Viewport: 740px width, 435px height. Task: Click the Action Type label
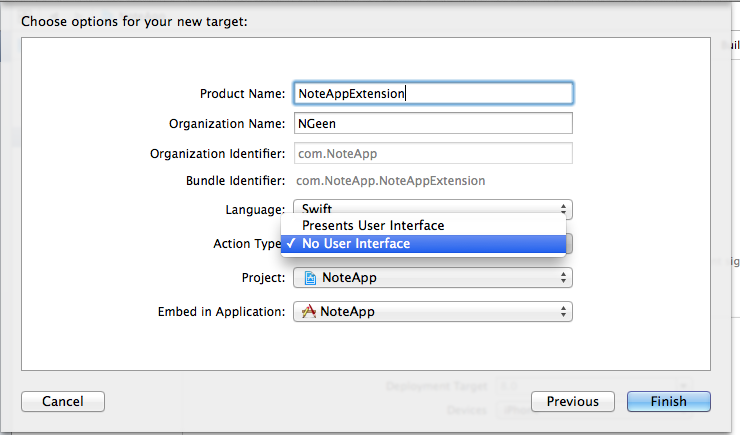247,243
